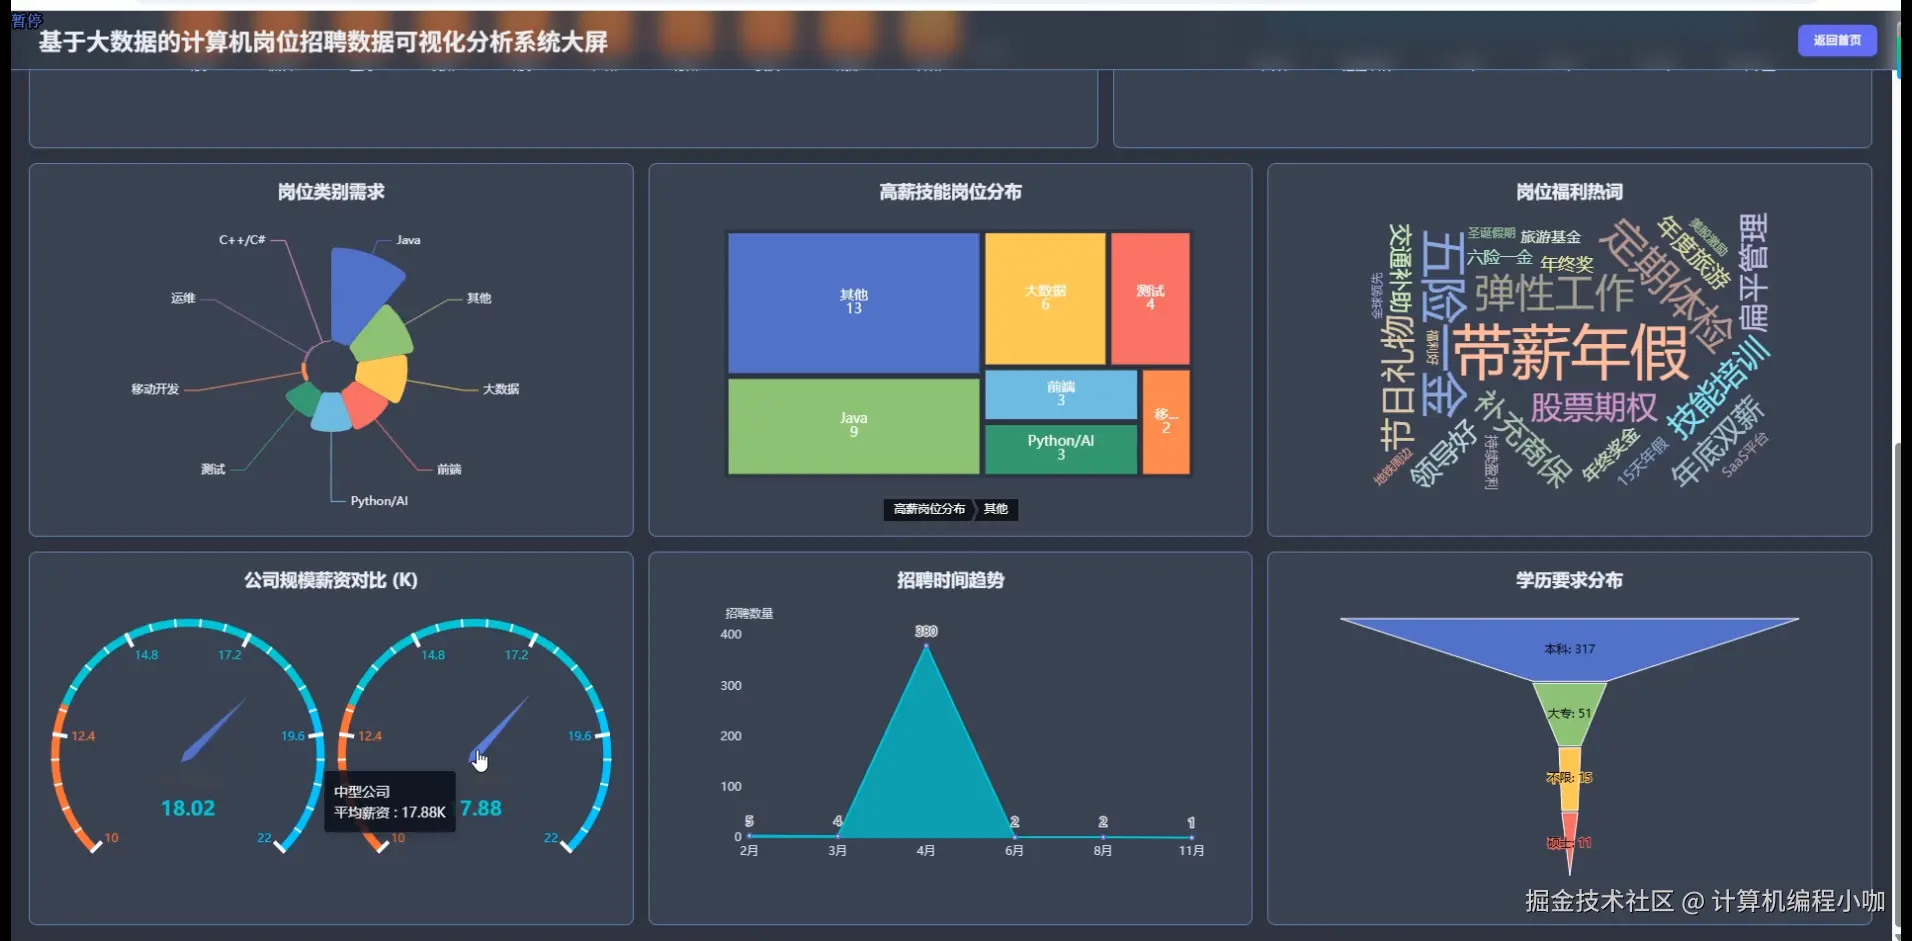This screenshot has height=941, width=1912.
Task: Click 补充商保 in the word cloud
Action: (x=1525, y=438)
